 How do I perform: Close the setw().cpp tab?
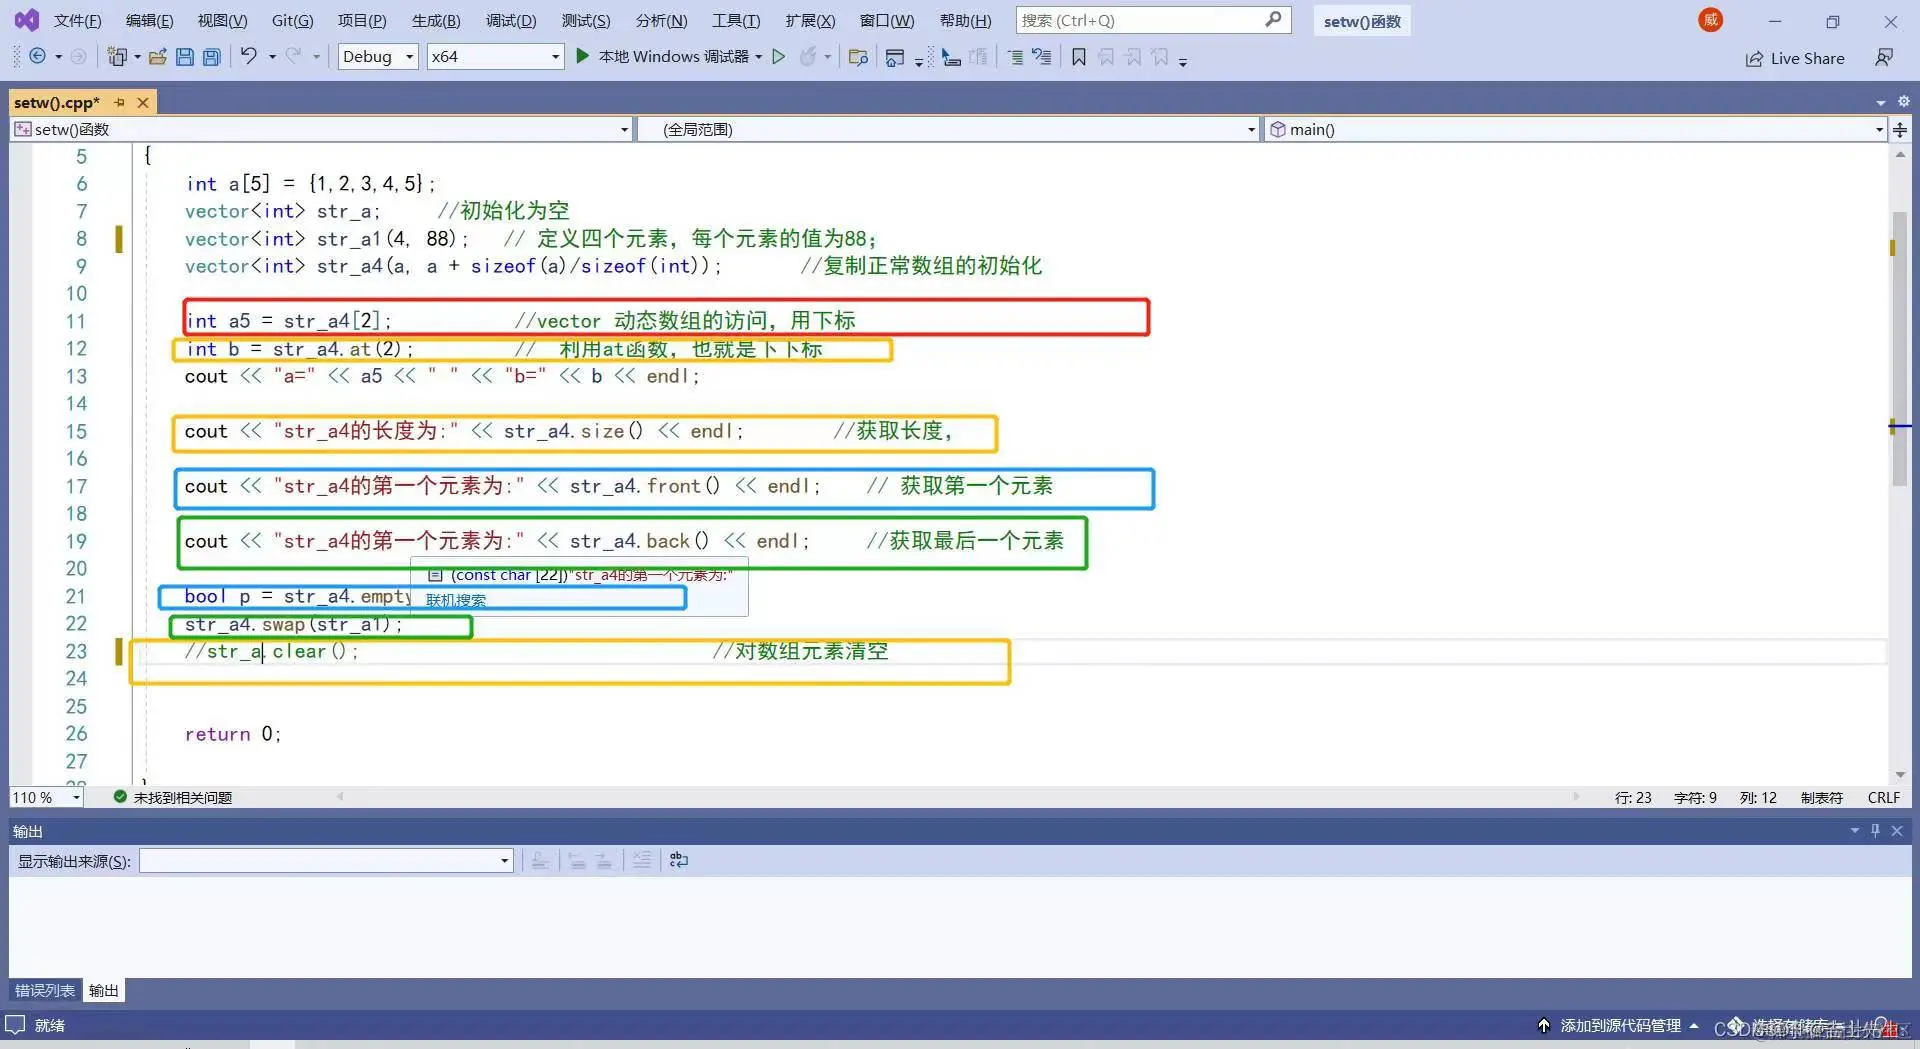click(x=143, y=102)
